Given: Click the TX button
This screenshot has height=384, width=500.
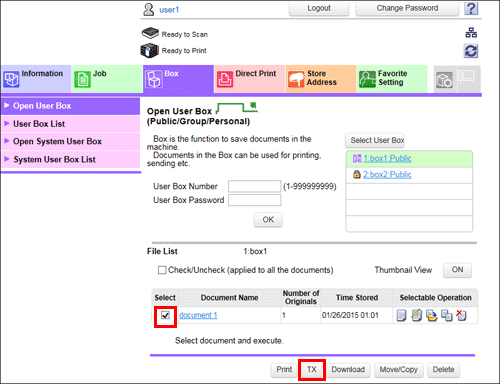Looking at the screenshot, I should pyautogui.click(x=312, y=370).
